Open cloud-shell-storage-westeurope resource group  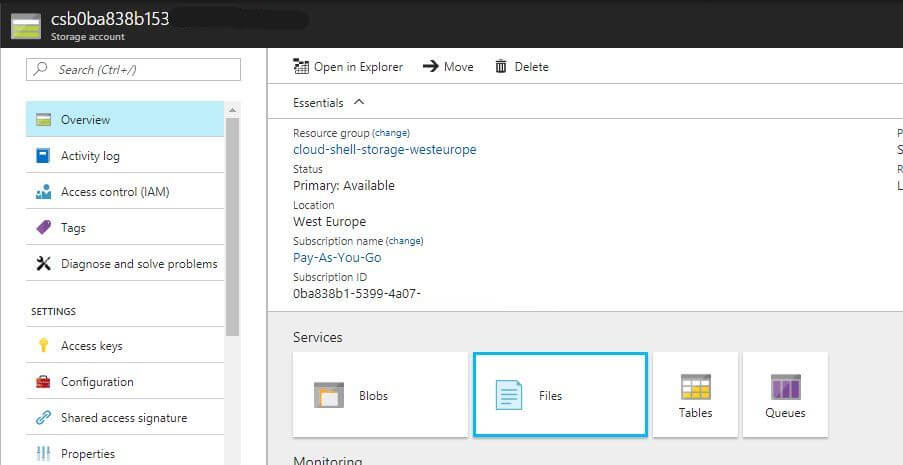click(x=385, y=150)
